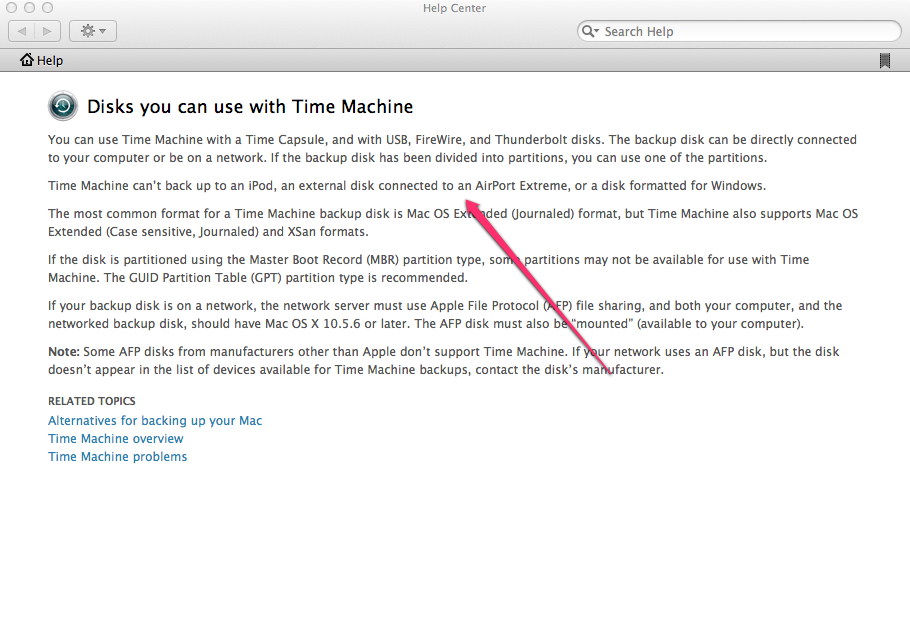Open the Time Machine problems link
This screenshot has height=624, width=910.
click(x=117, y=457)
